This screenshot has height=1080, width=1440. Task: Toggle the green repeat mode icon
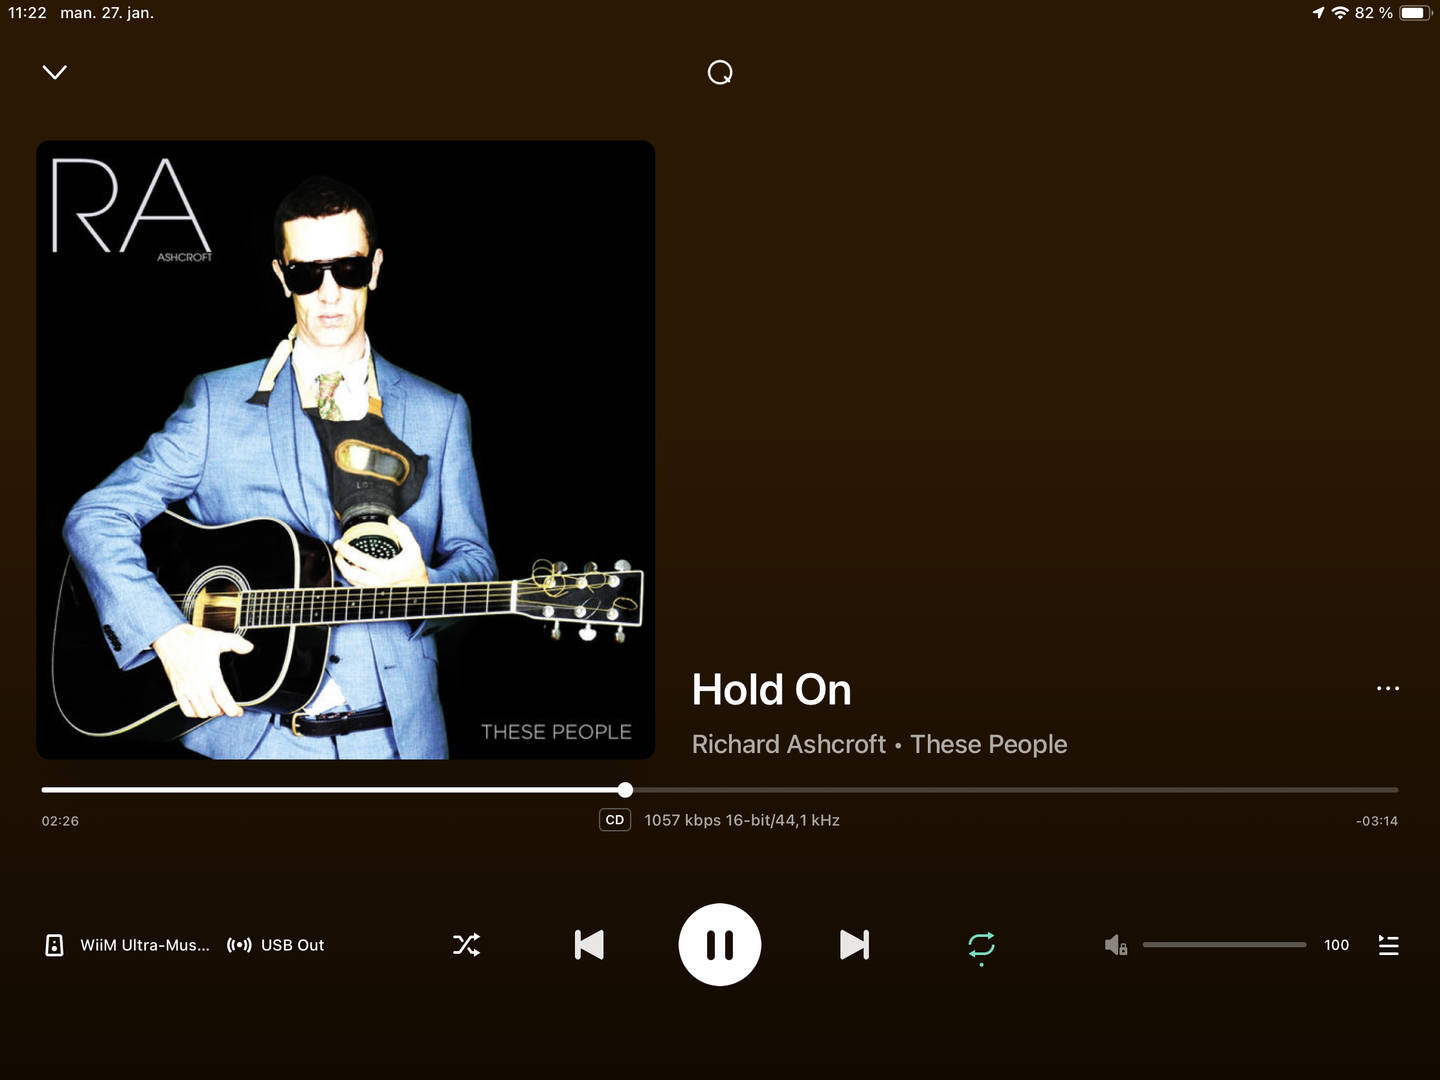point(981,946)
